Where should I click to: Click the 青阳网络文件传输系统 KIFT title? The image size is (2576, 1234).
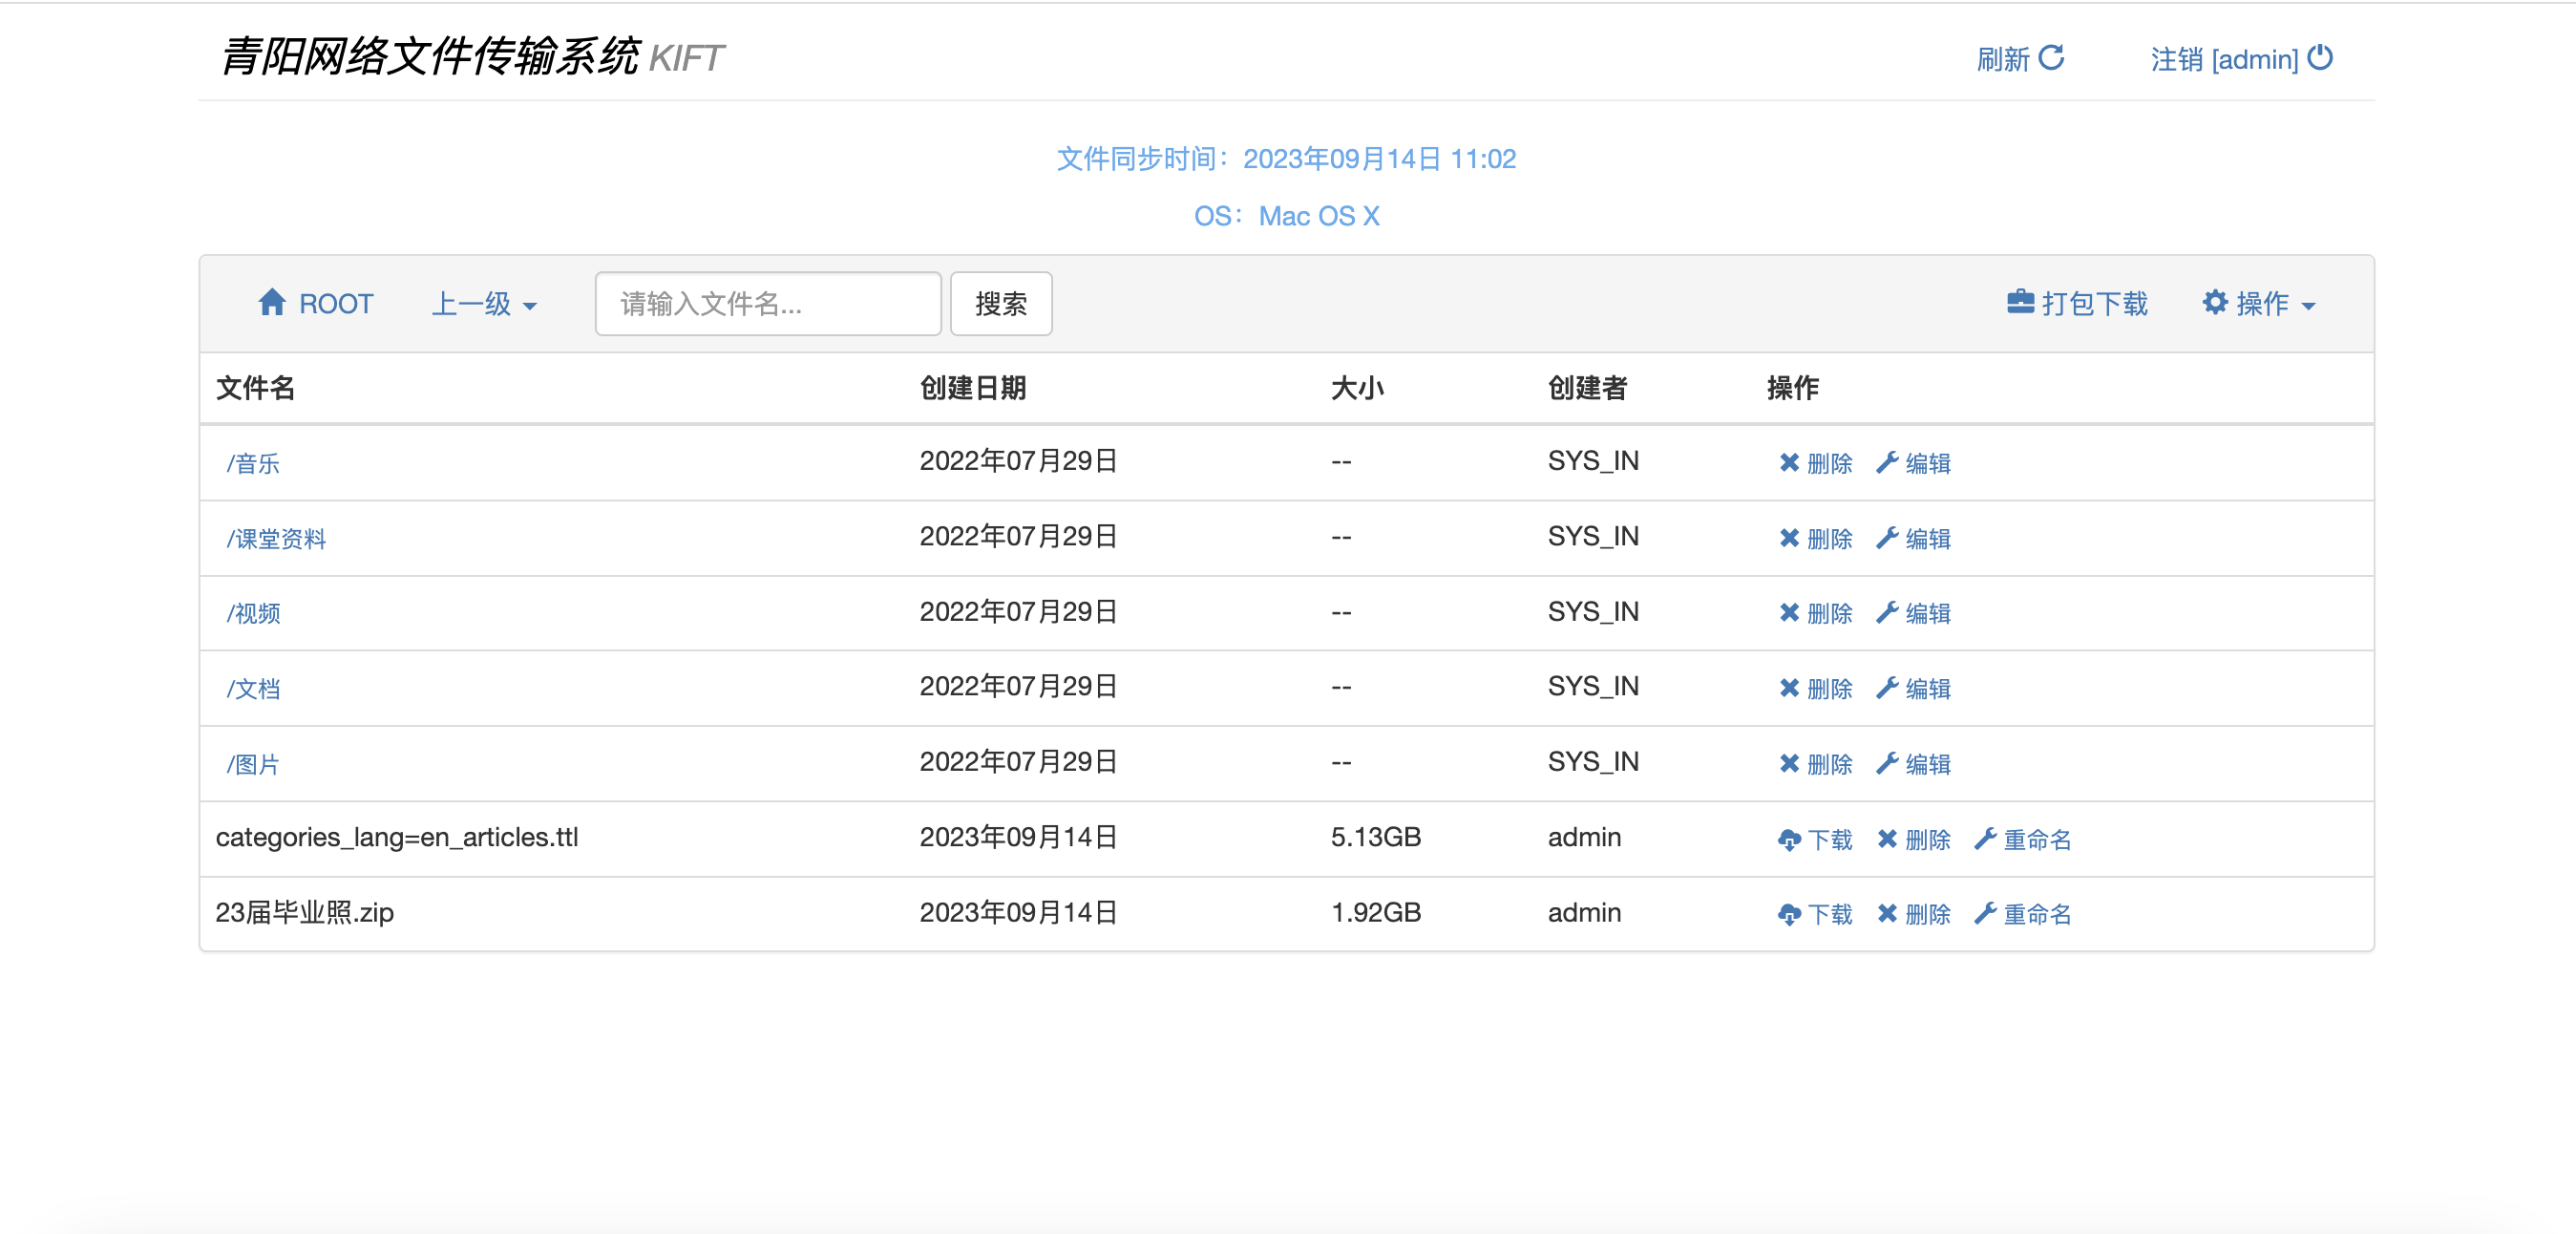point(472,57)
